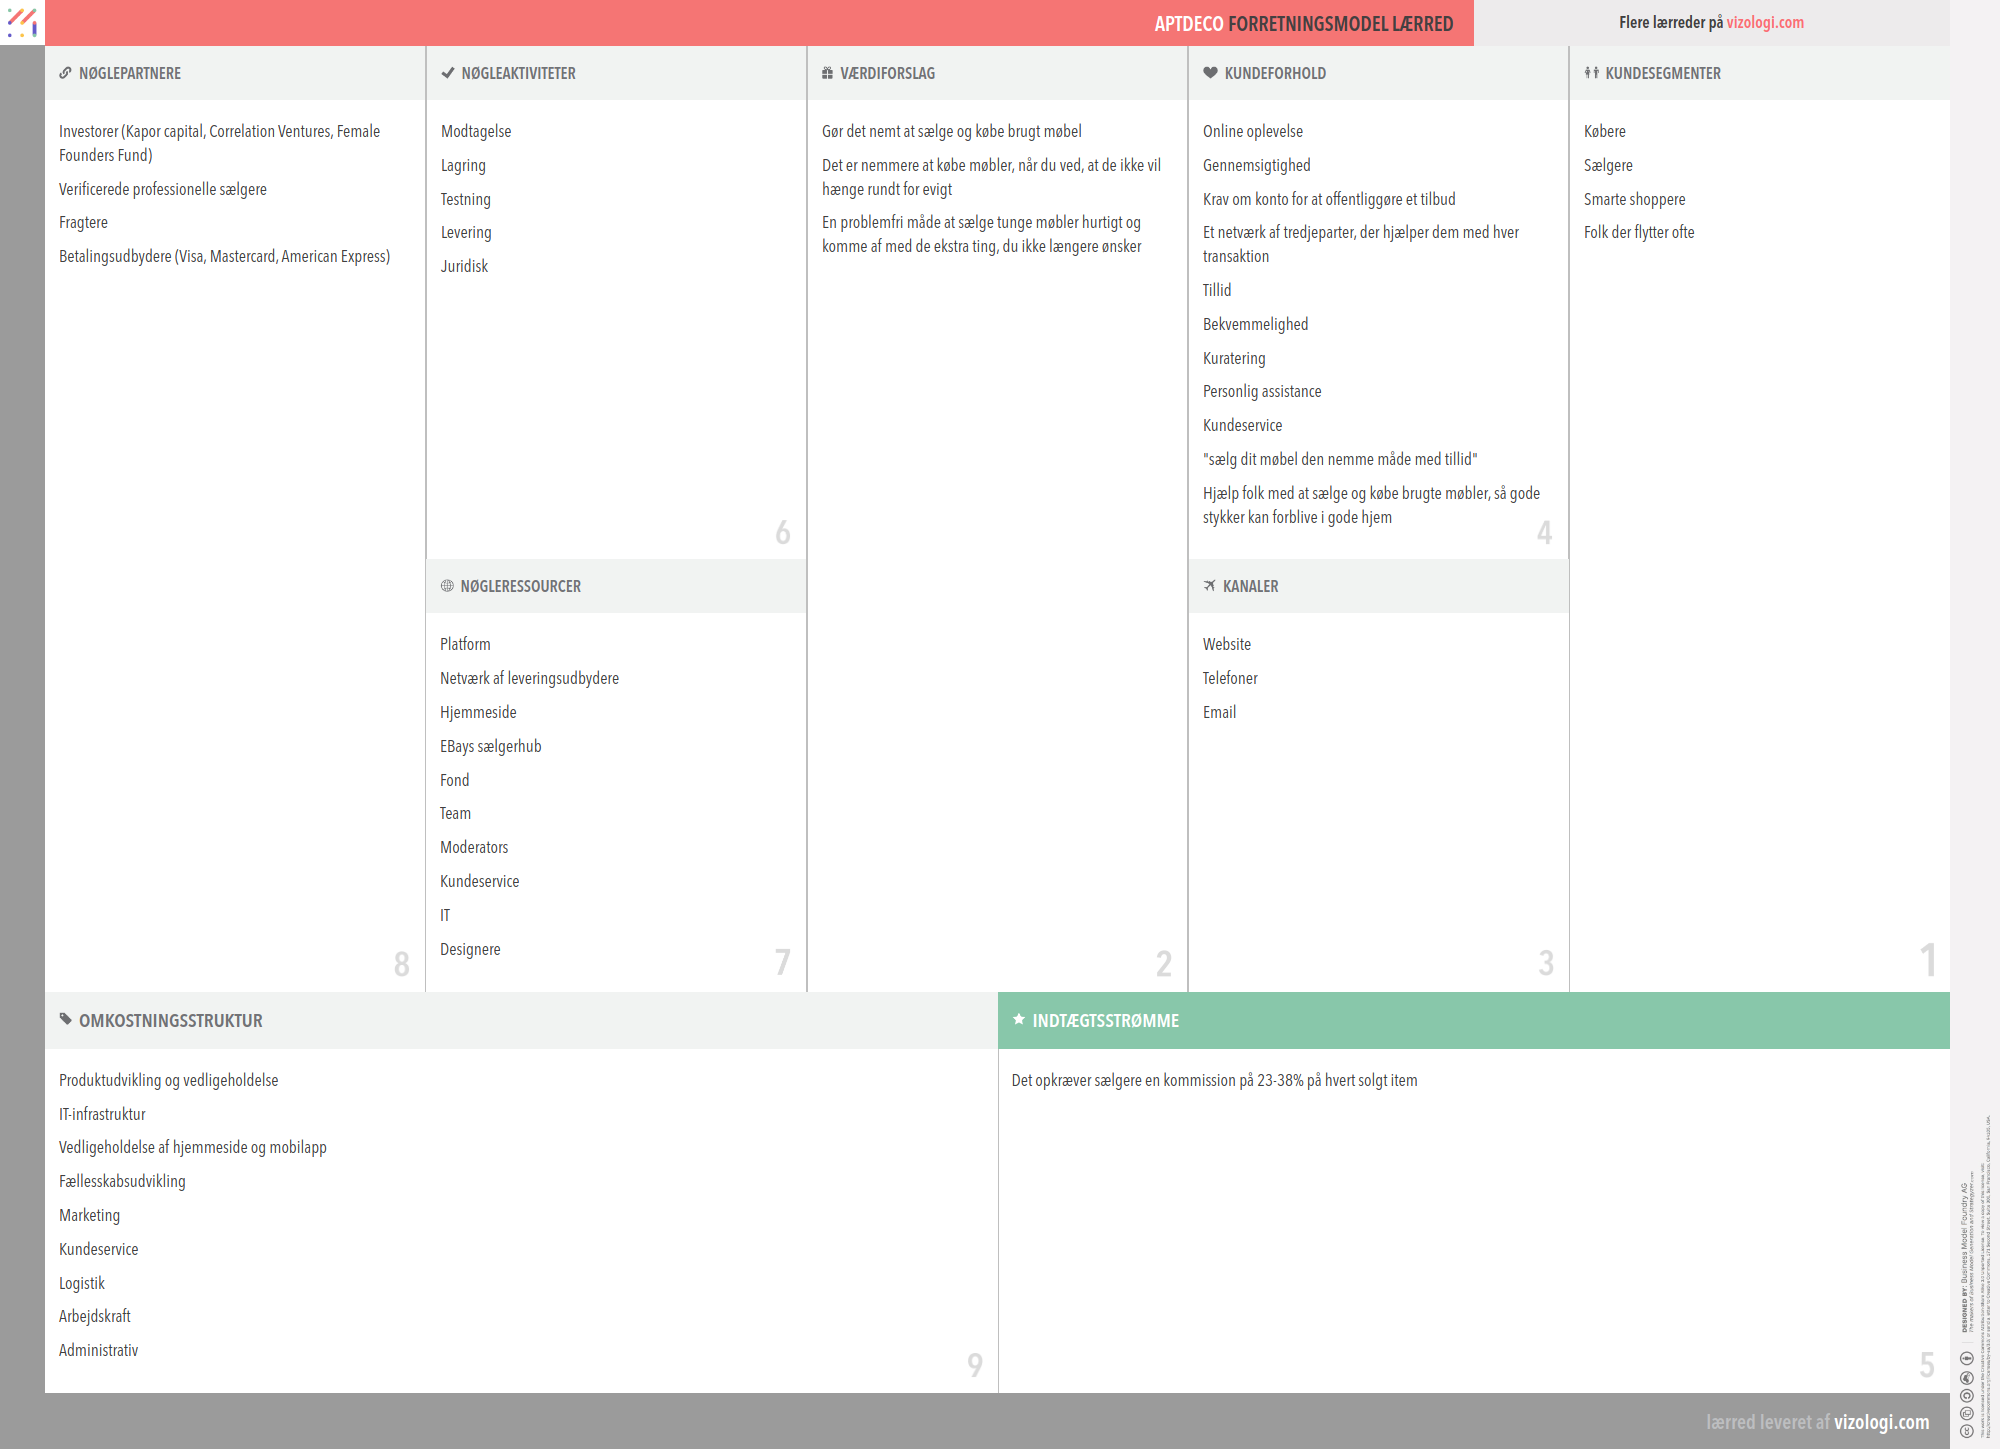Click the link icon beside Nøglepartnere

tap(65, 73)
